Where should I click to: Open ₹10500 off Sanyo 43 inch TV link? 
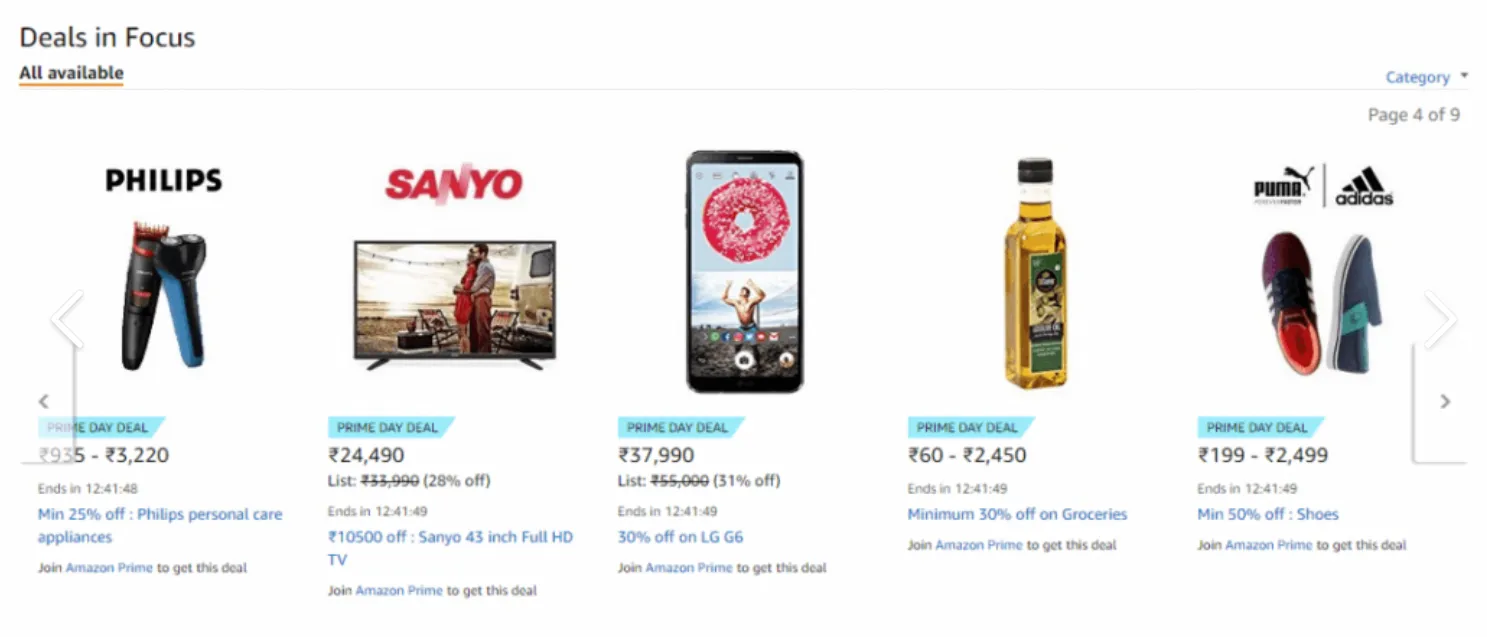click(451, 548)
